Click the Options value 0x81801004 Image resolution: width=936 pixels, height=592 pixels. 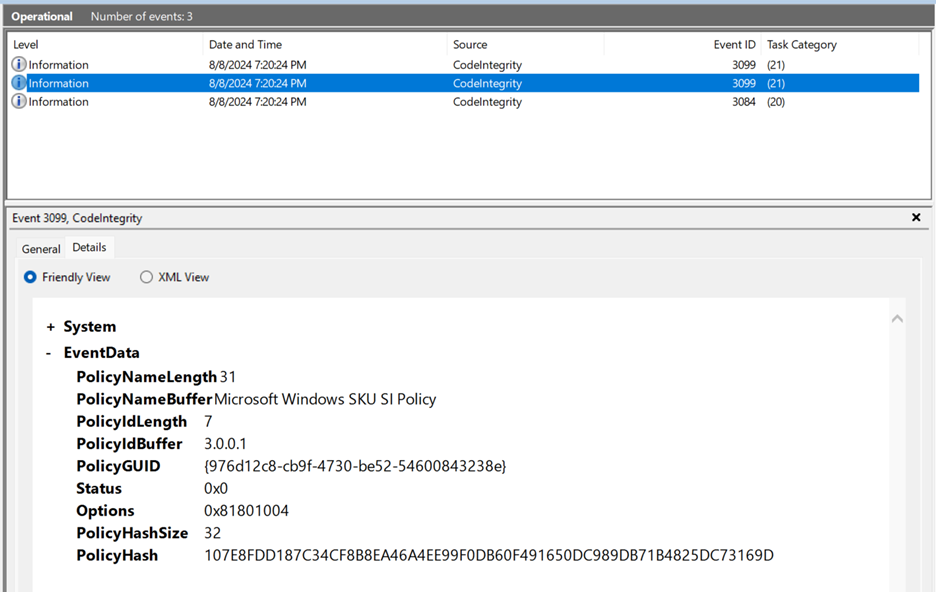click(x=246, y=511)
